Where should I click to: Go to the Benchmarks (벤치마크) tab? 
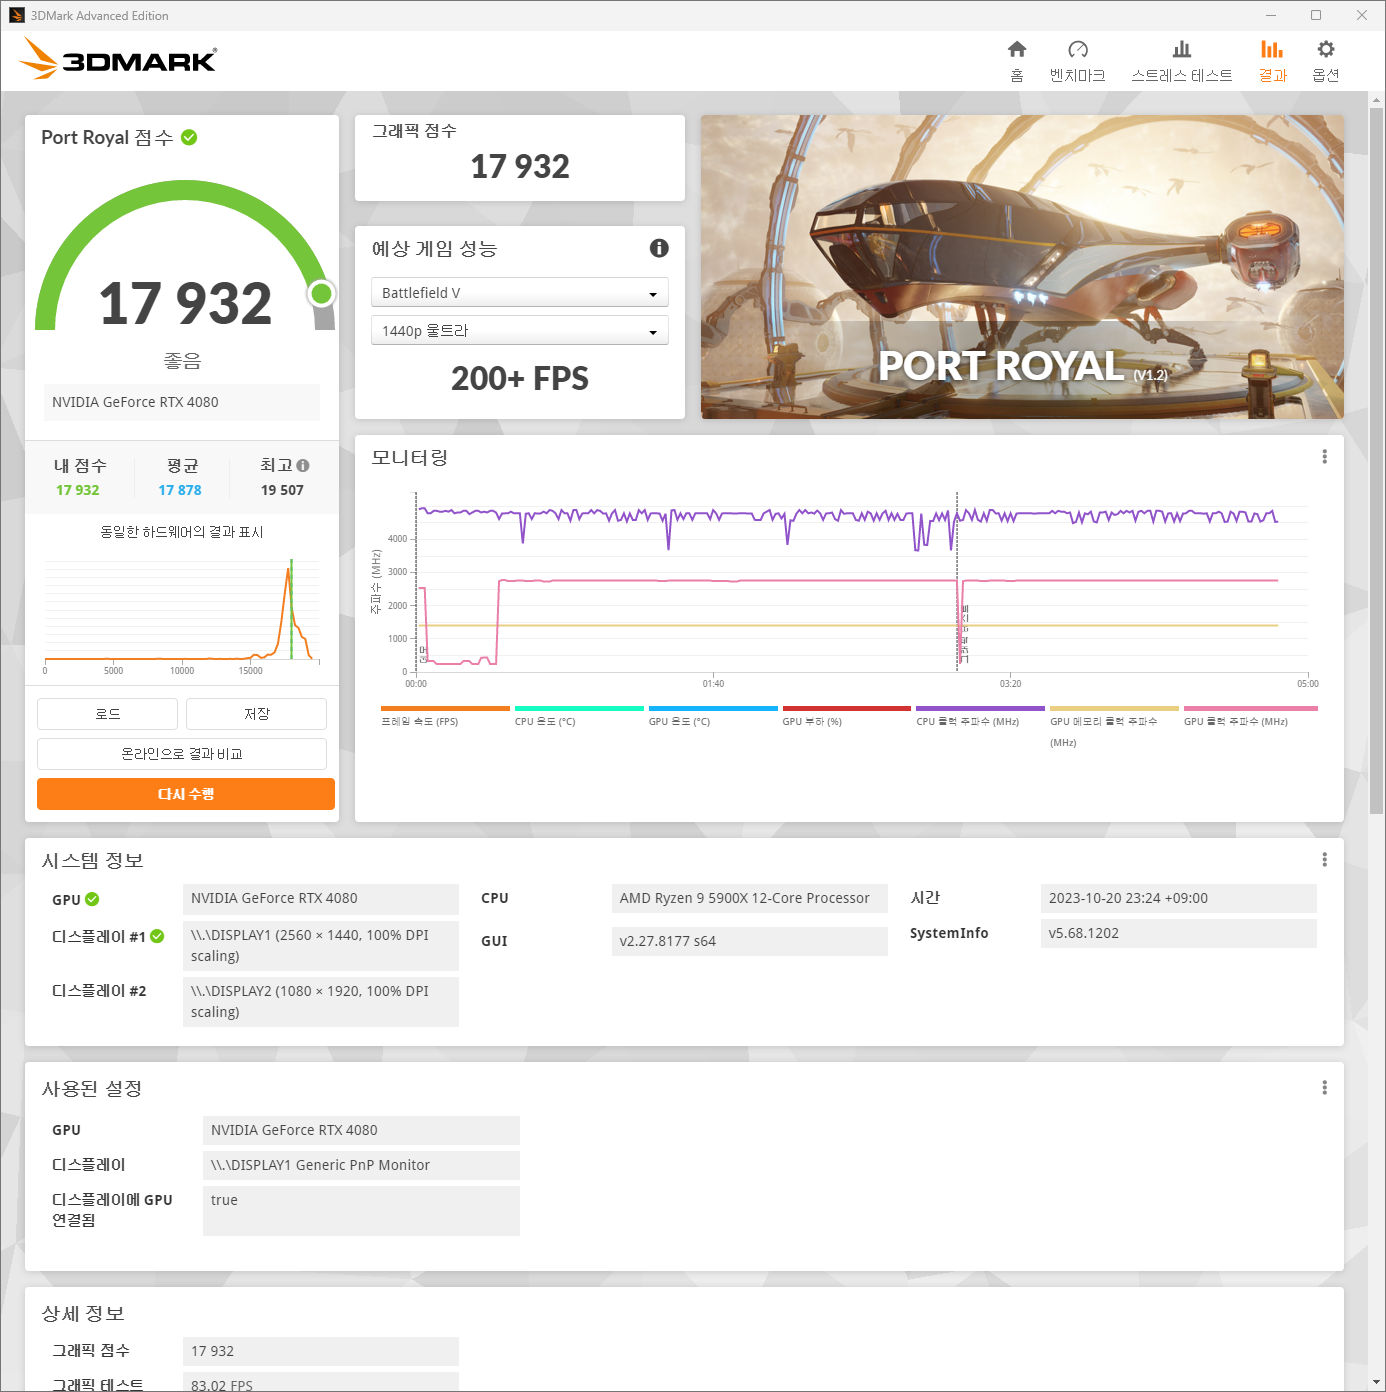[x=1077, y=61]
